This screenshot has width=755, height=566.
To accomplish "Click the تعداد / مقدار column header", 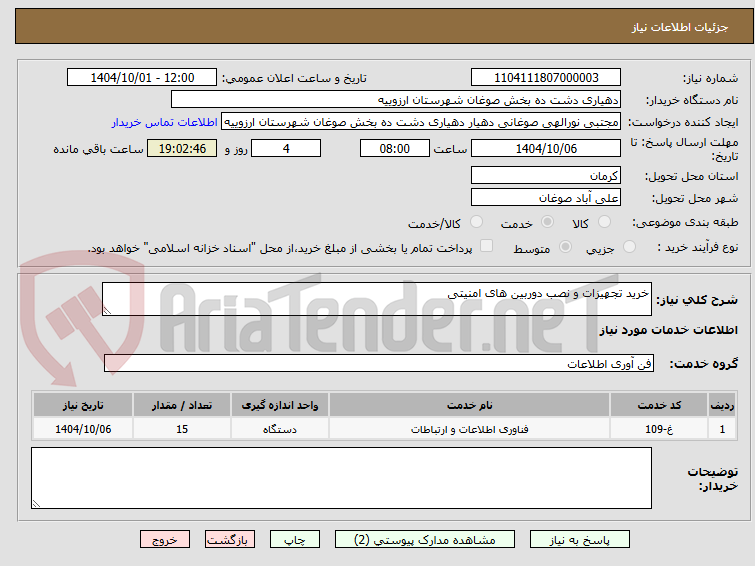I will click(x=182, y=405).
